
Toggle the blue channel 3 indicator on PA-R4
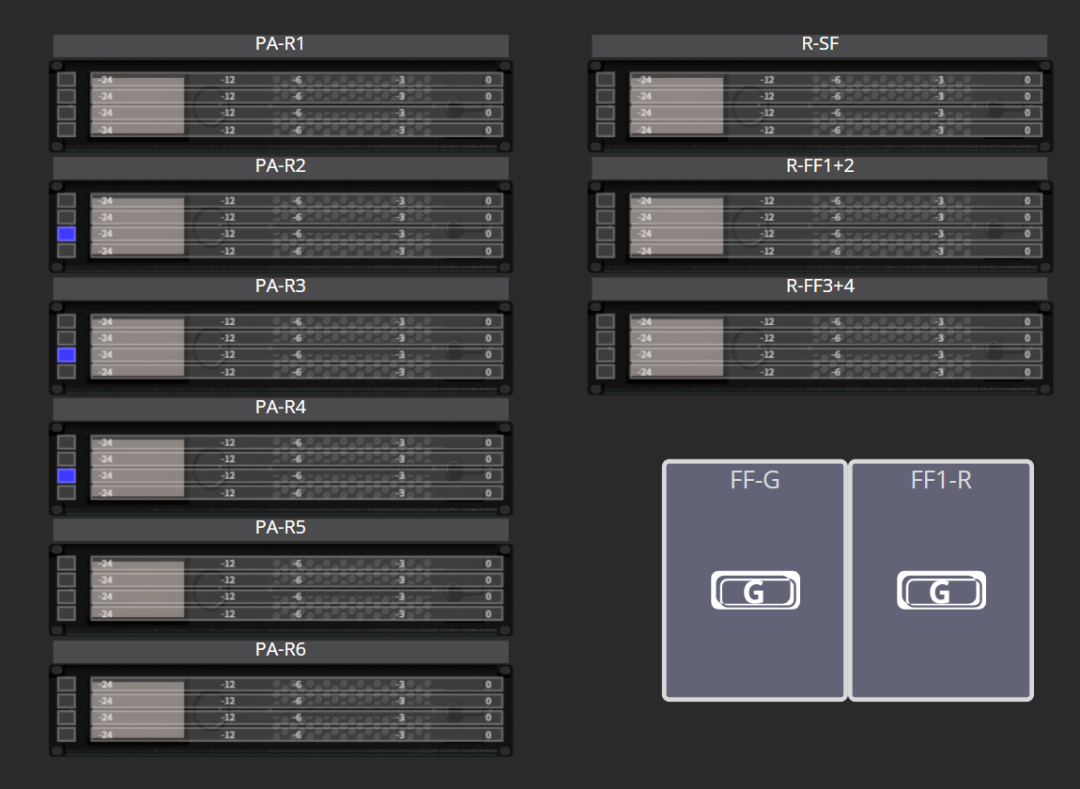[x=66, y=476]
